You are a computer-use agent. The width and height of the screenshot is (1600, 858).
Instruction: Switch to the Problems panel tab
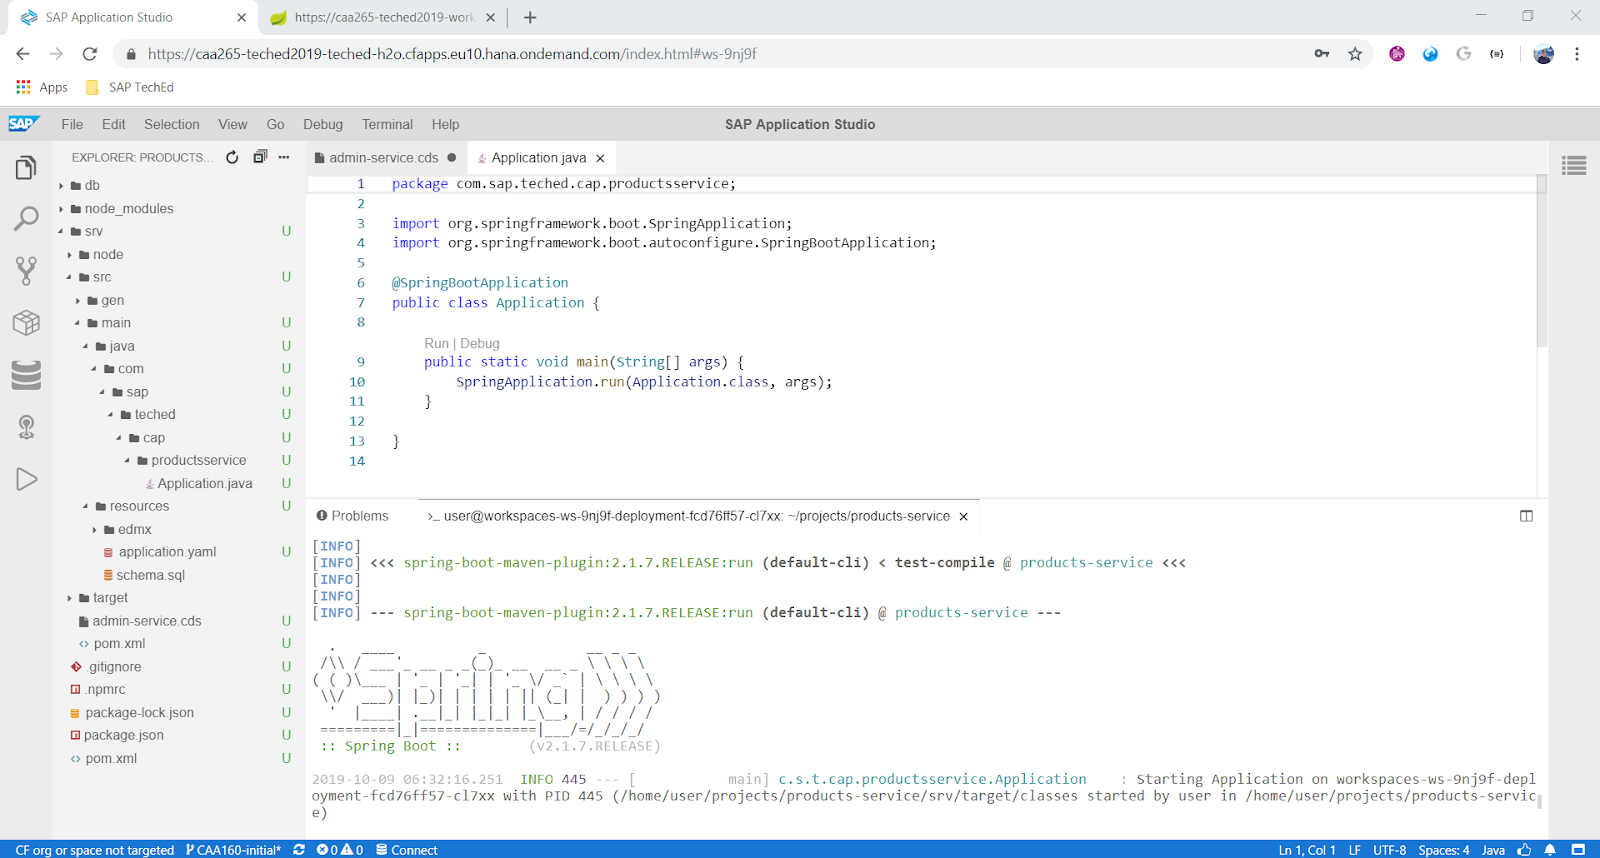[352, 516]
